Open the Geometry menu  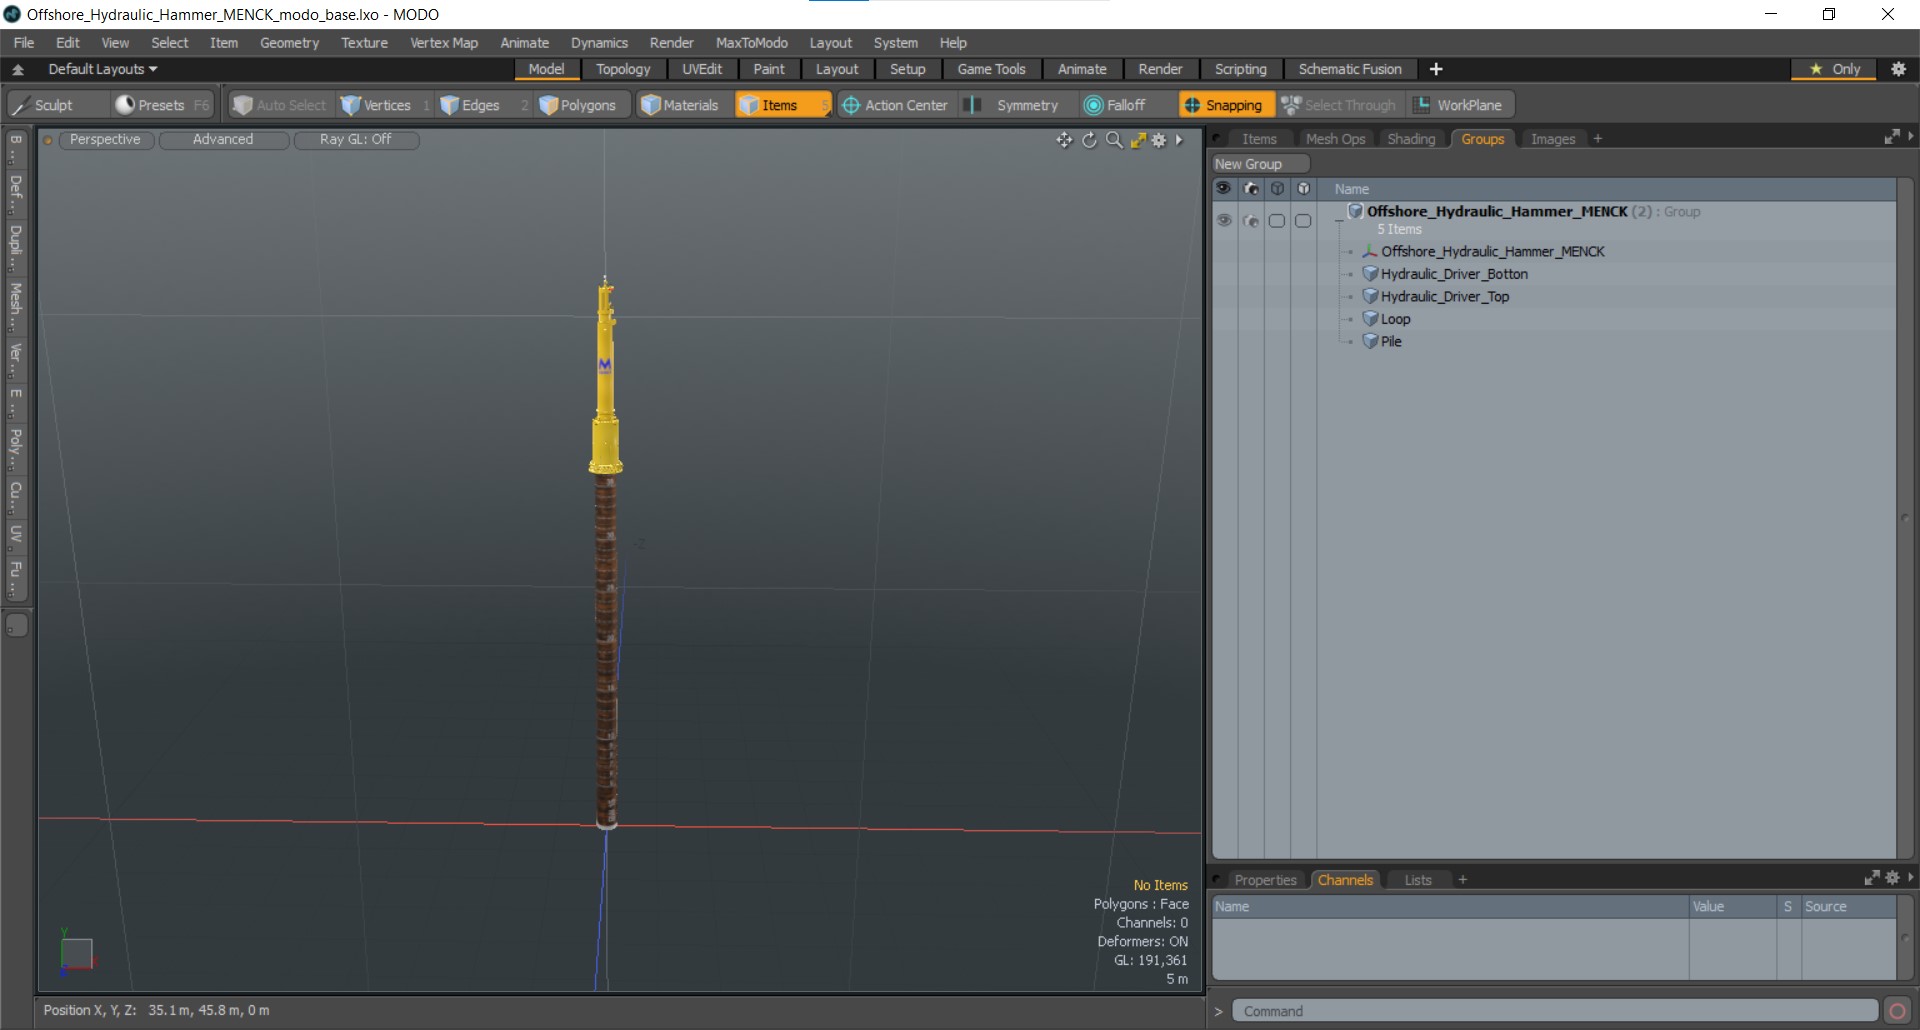pyautogui.click(x=289, y=43)
